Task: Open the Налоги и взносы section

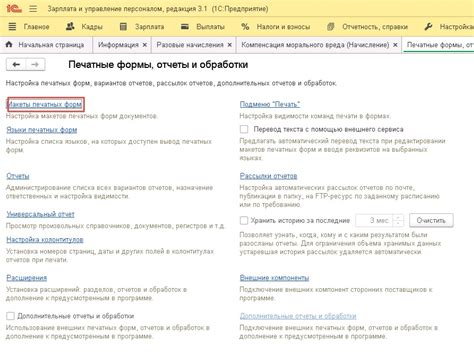Action: tap(283, 27)
